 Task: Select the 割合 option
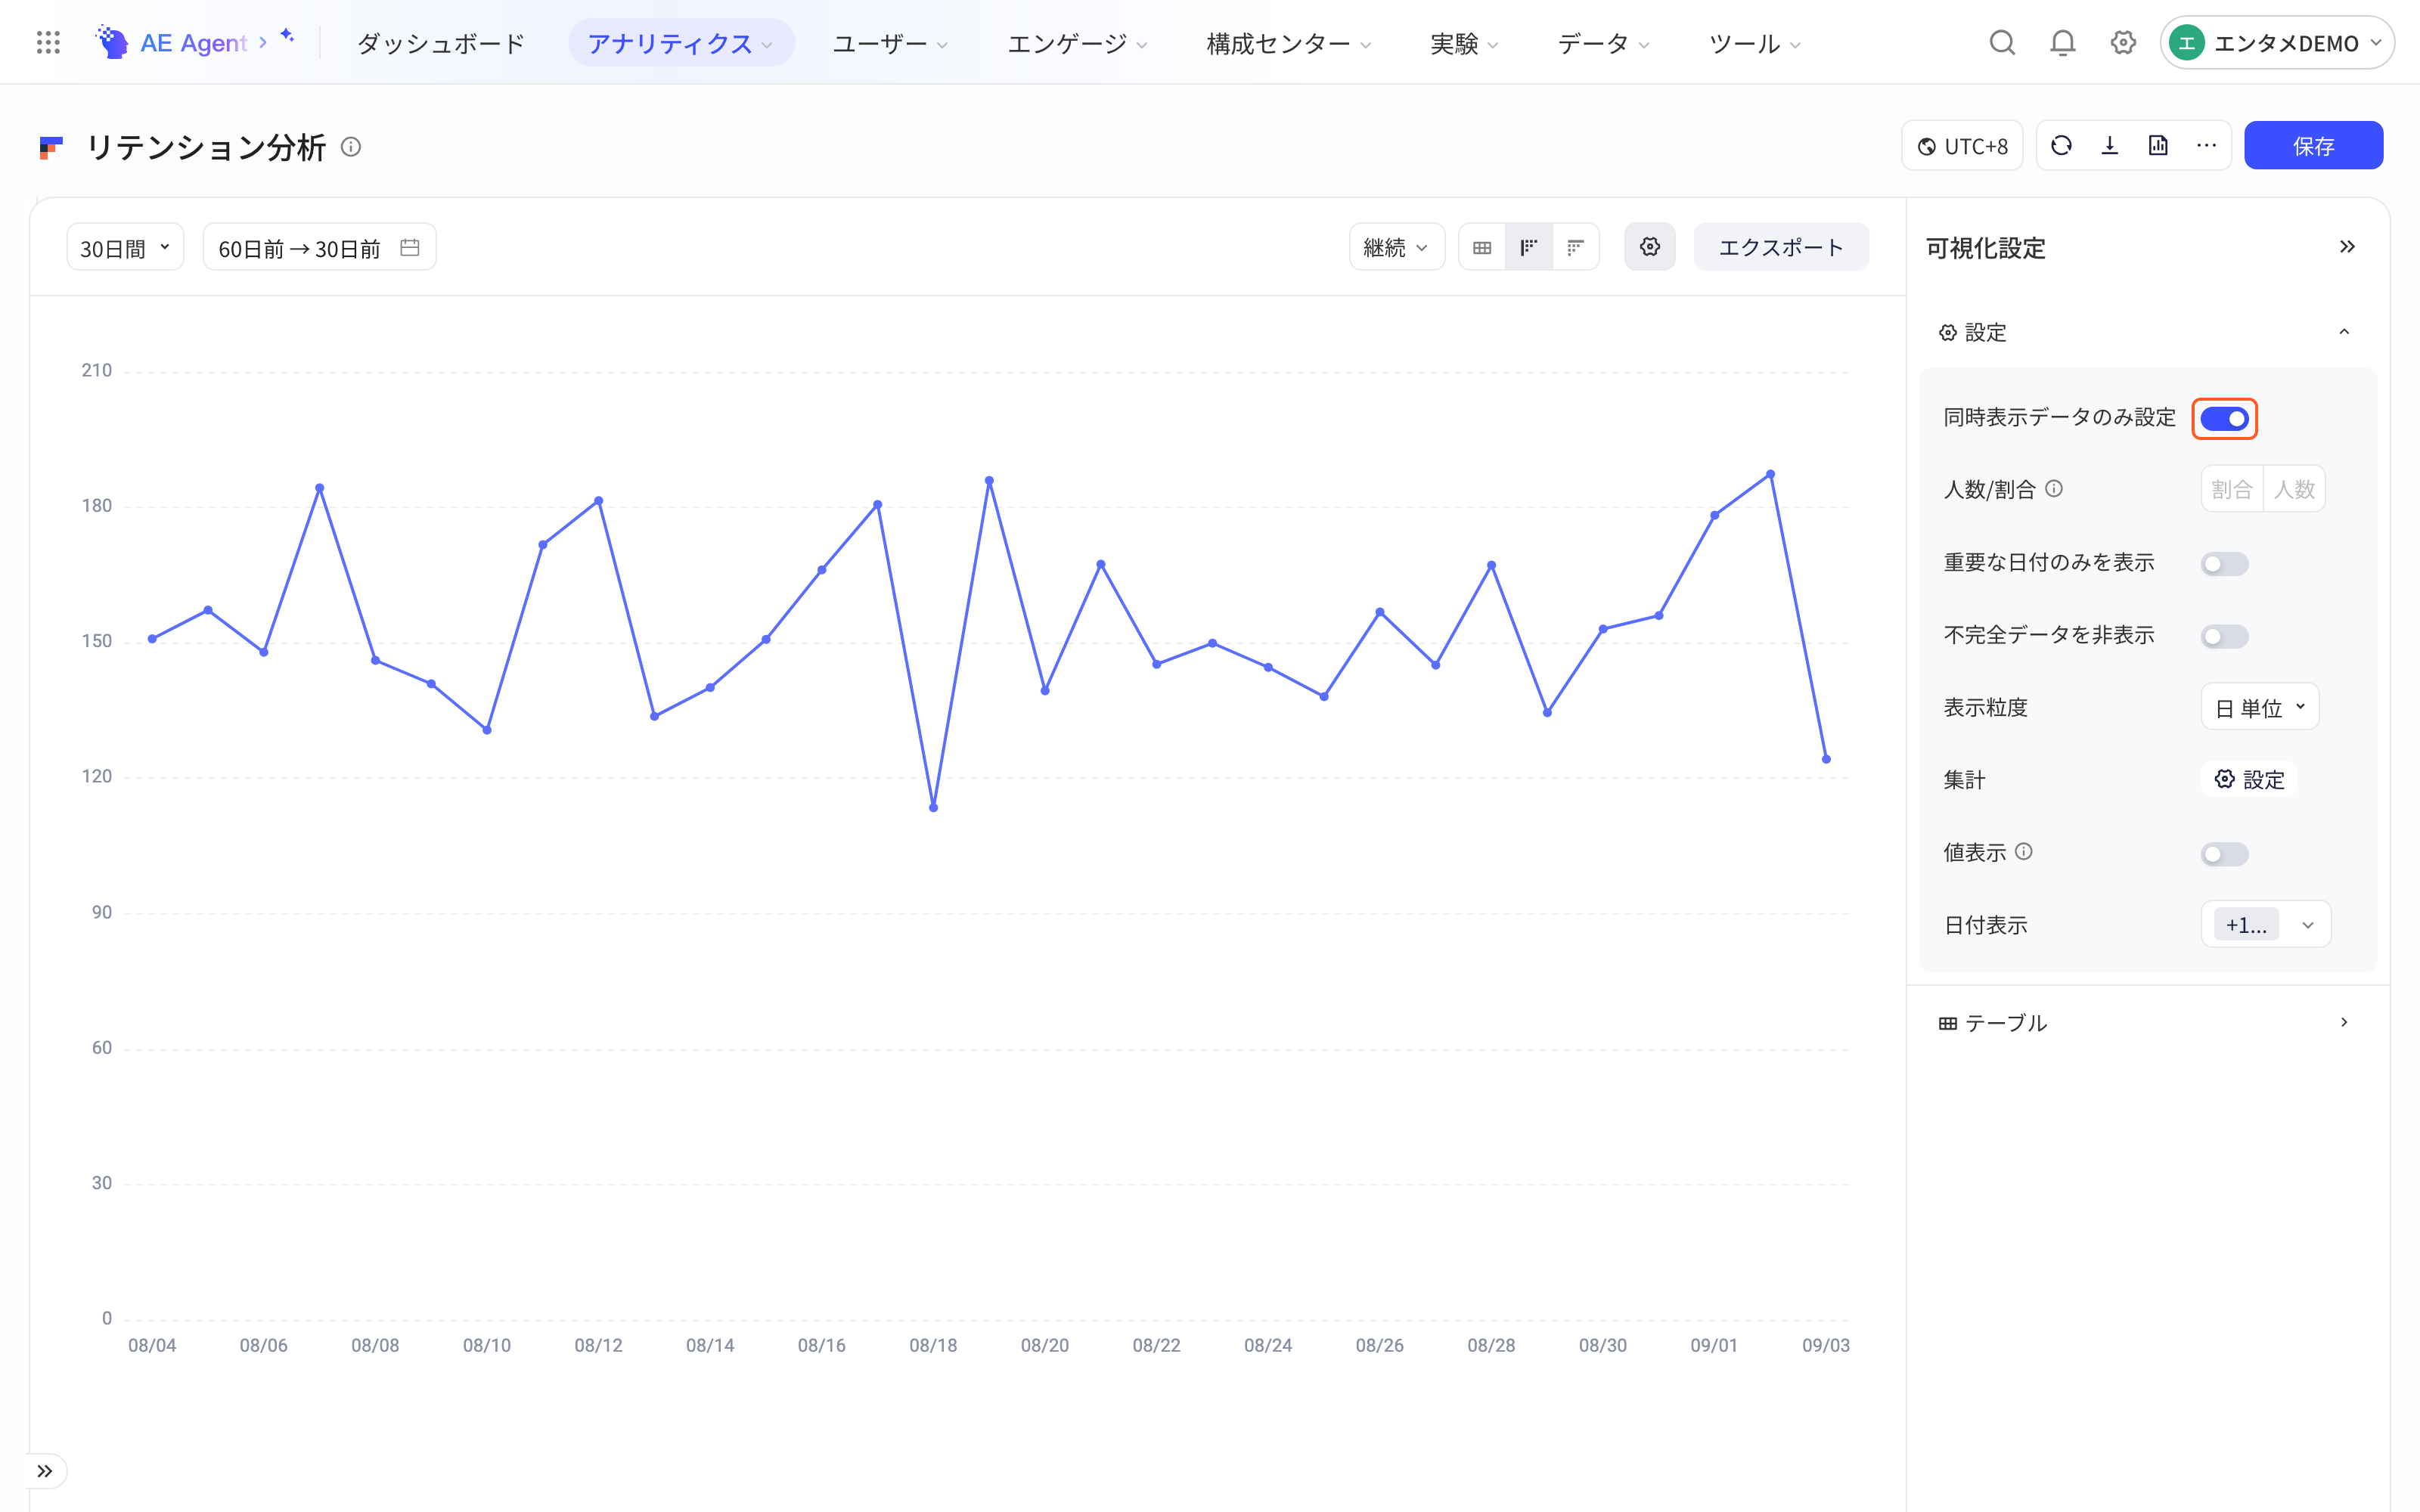point(2232,489)
